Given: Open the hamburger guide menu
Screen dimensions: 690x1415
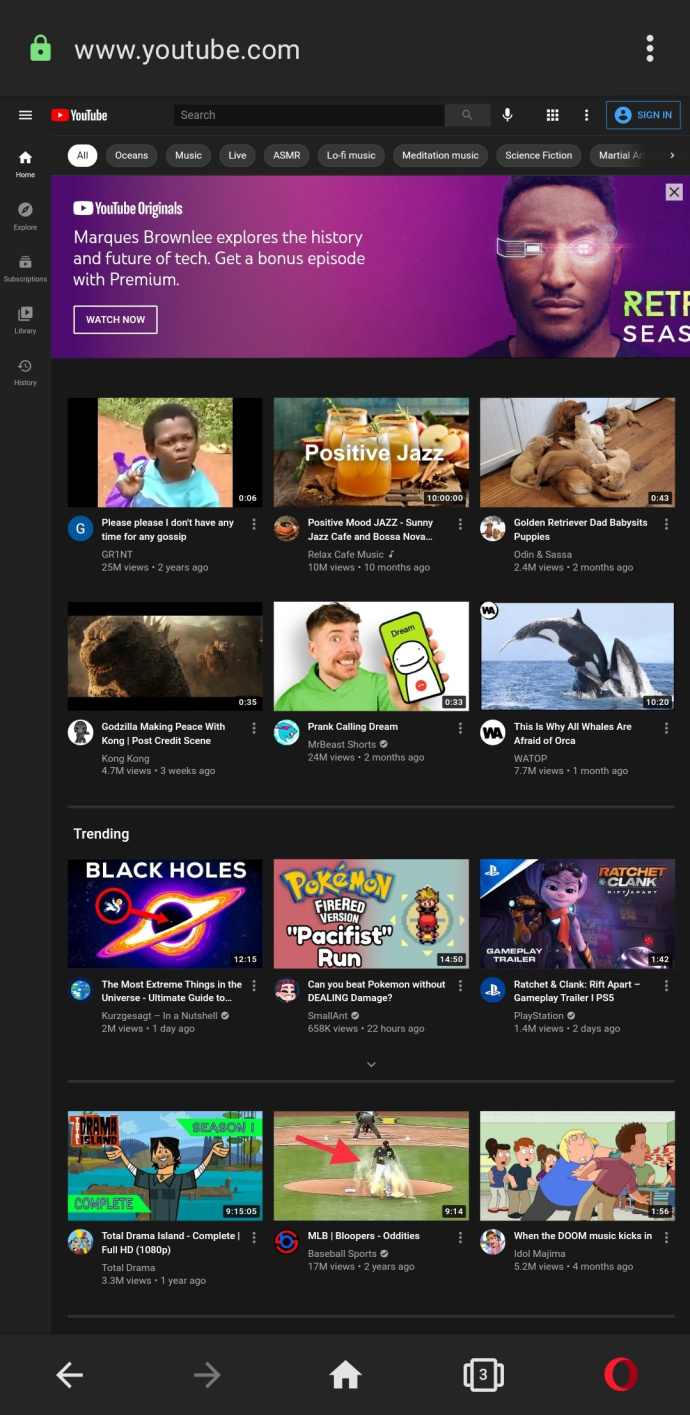Looking at the screenshot, I should pyautogui.click(x=26, y=115).
